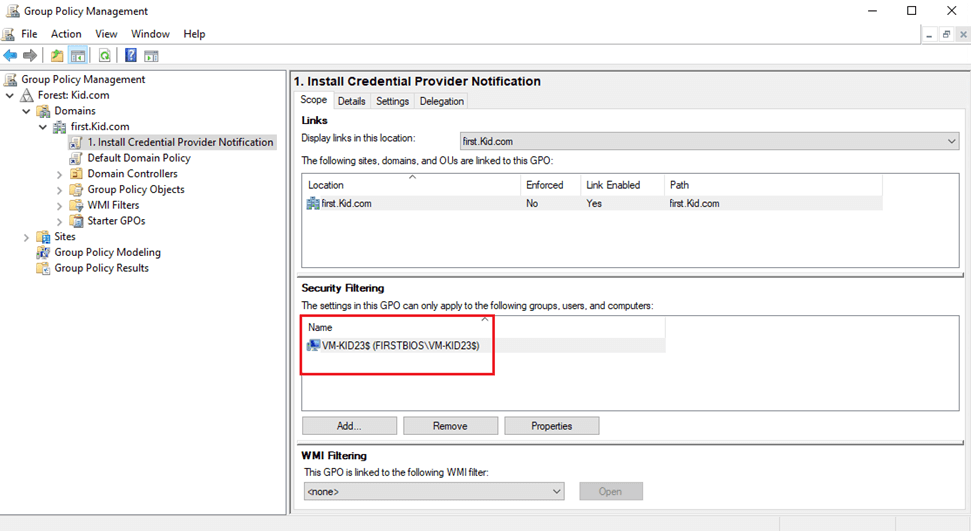Expand the WMI Filters node

(59, 206)
